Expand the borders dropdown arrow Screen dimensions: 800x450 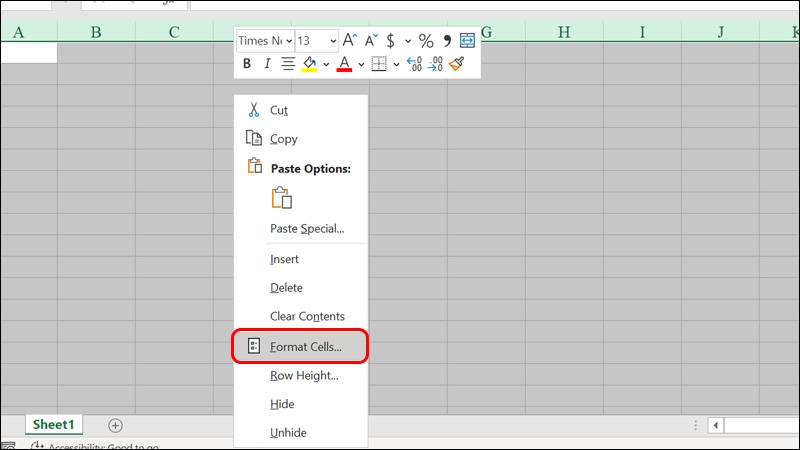(396, 64)
